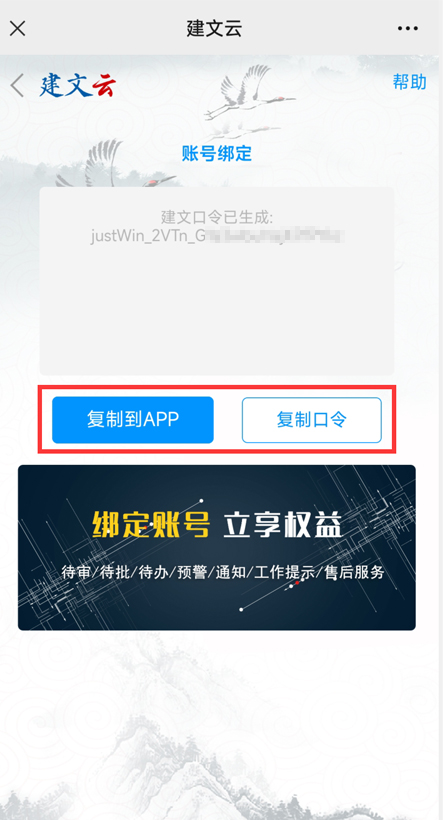Tap the 待审/待批/待办 banner subtitle line
The image size is (443, 820).
click(223, 572)
